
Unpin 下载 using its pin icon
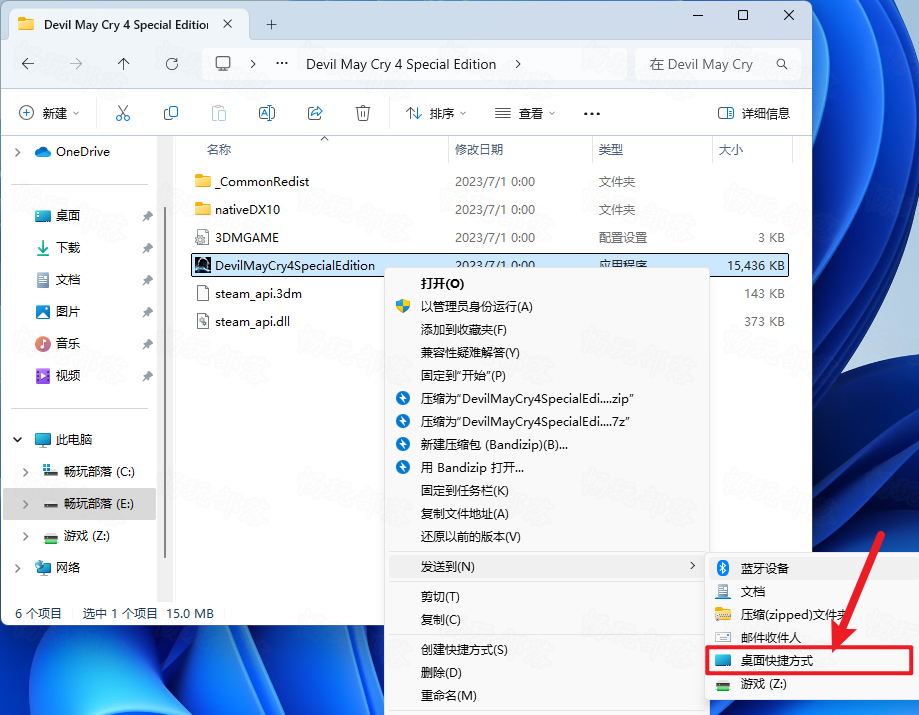tap(147, 248)
